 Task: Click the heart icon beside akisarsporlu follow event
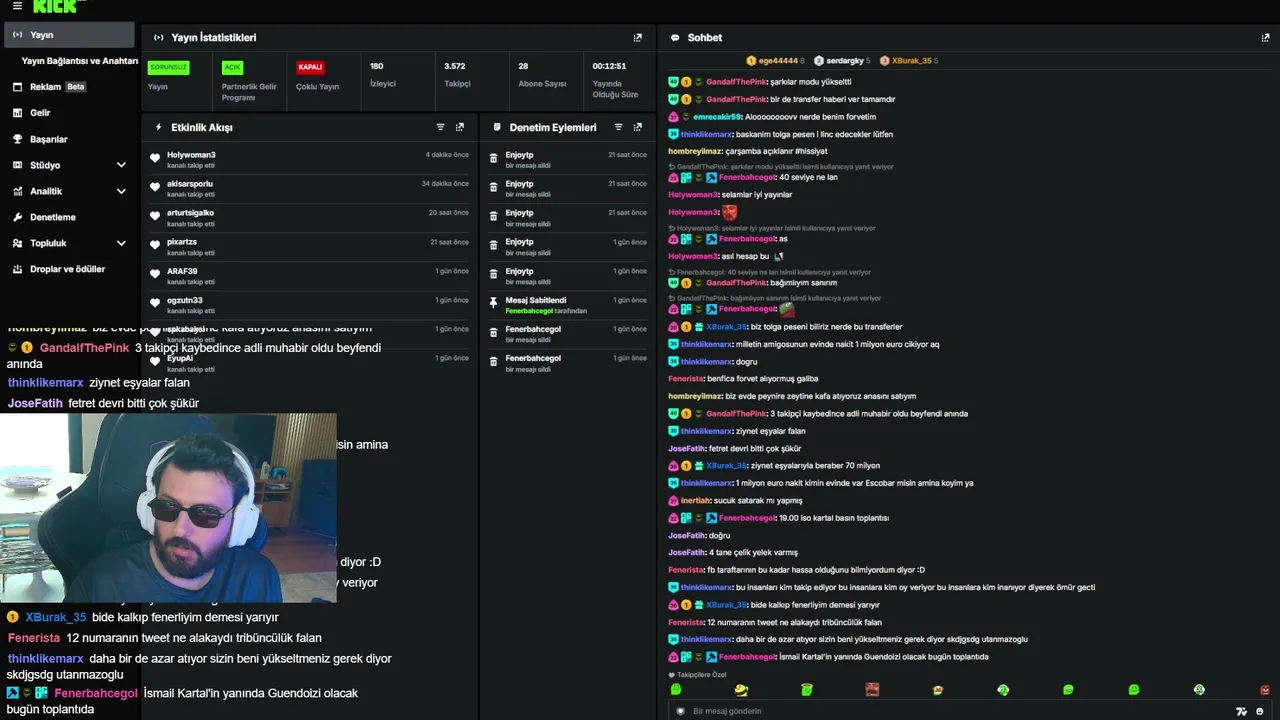pyautogui.click(x=155, y=187)
